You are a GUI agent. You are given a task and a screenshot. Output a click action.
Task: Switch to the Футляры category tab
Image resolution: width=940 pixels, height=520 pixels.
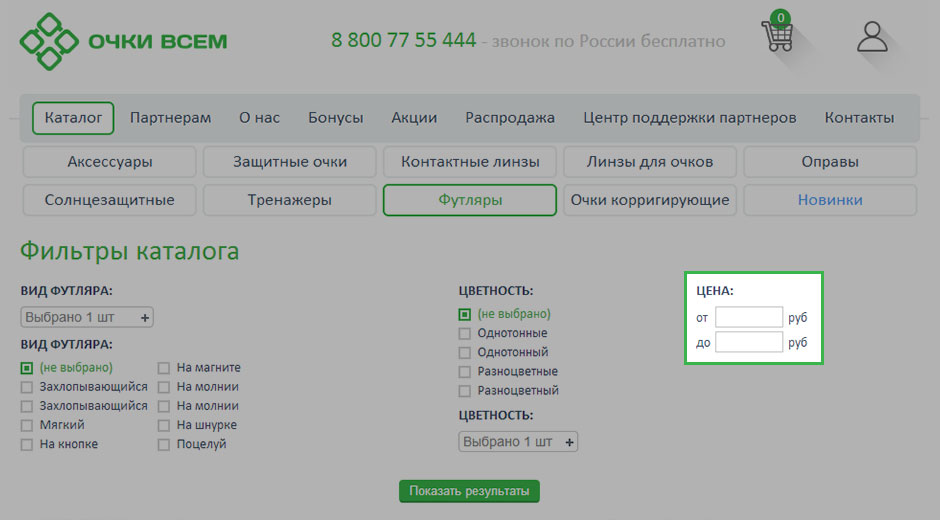470,200
